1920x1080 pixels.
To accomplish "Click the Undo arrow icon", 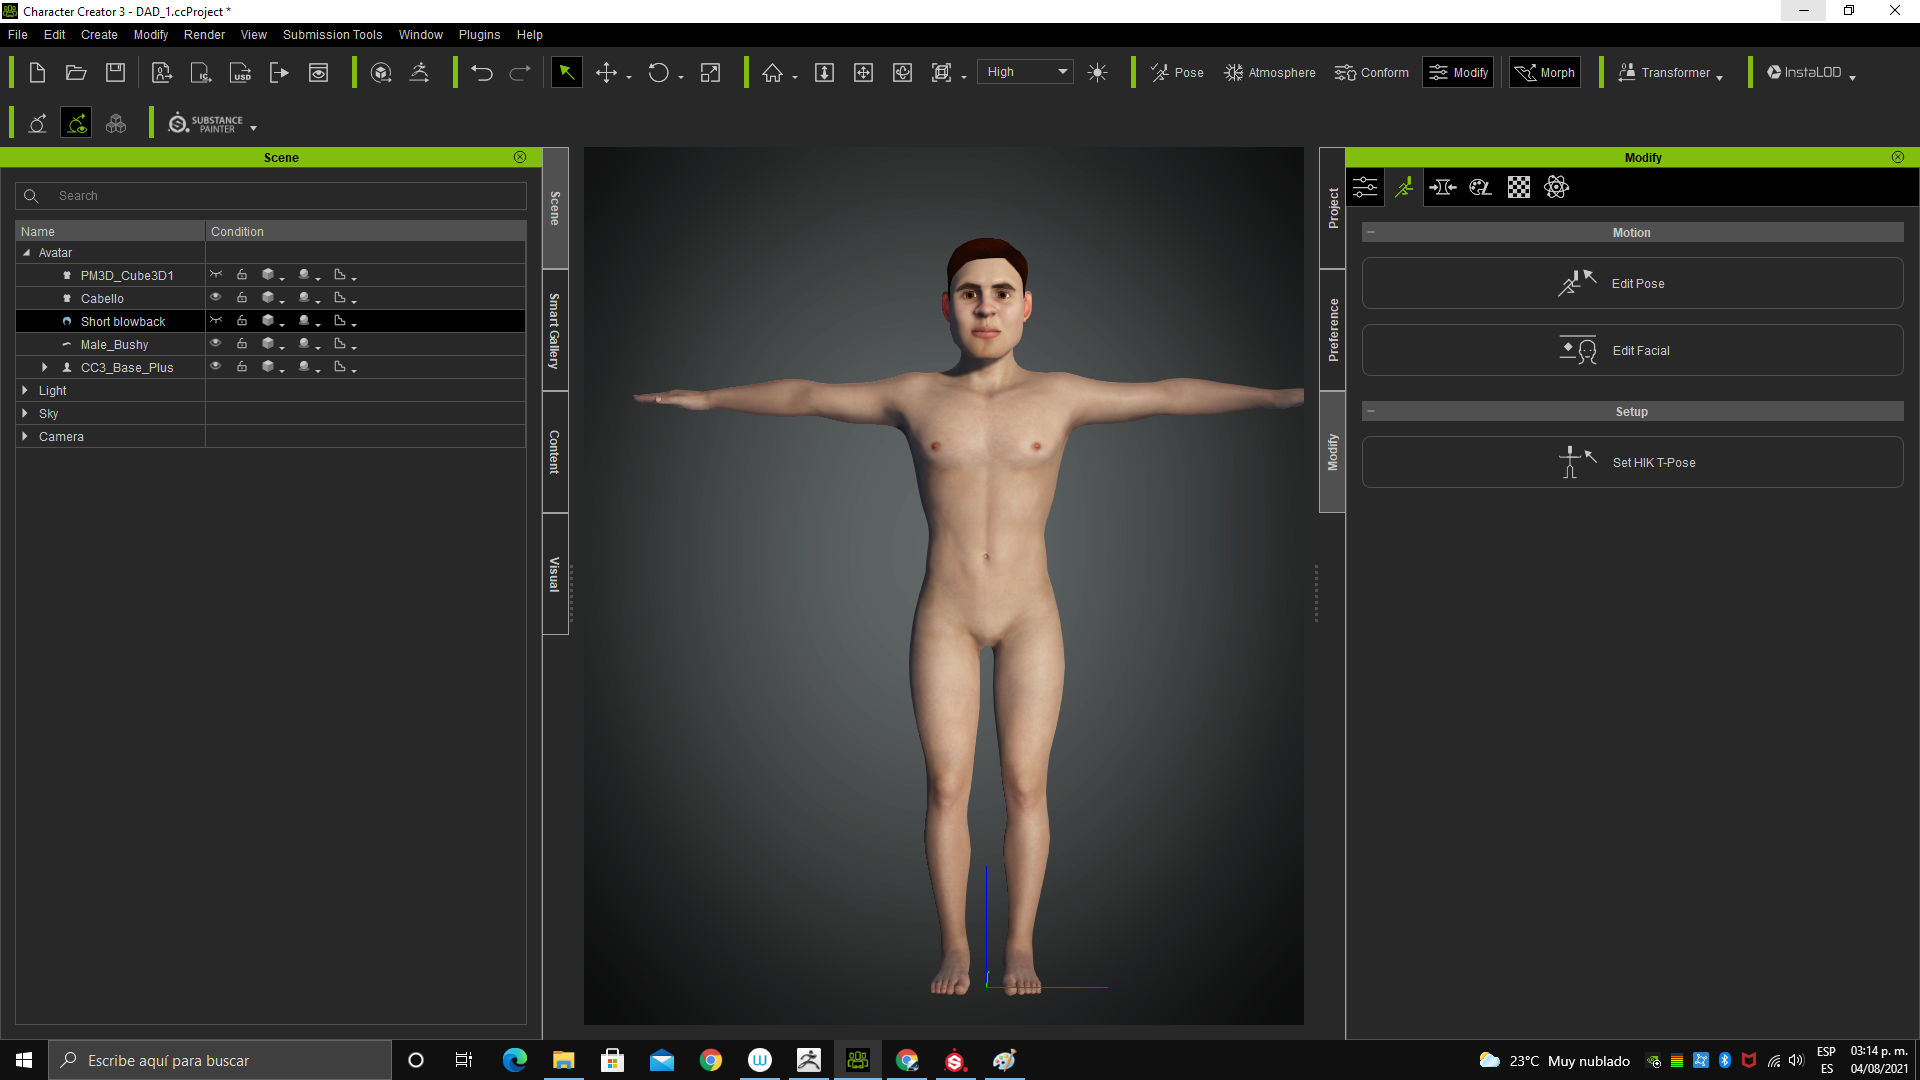I will pos(482,73).
